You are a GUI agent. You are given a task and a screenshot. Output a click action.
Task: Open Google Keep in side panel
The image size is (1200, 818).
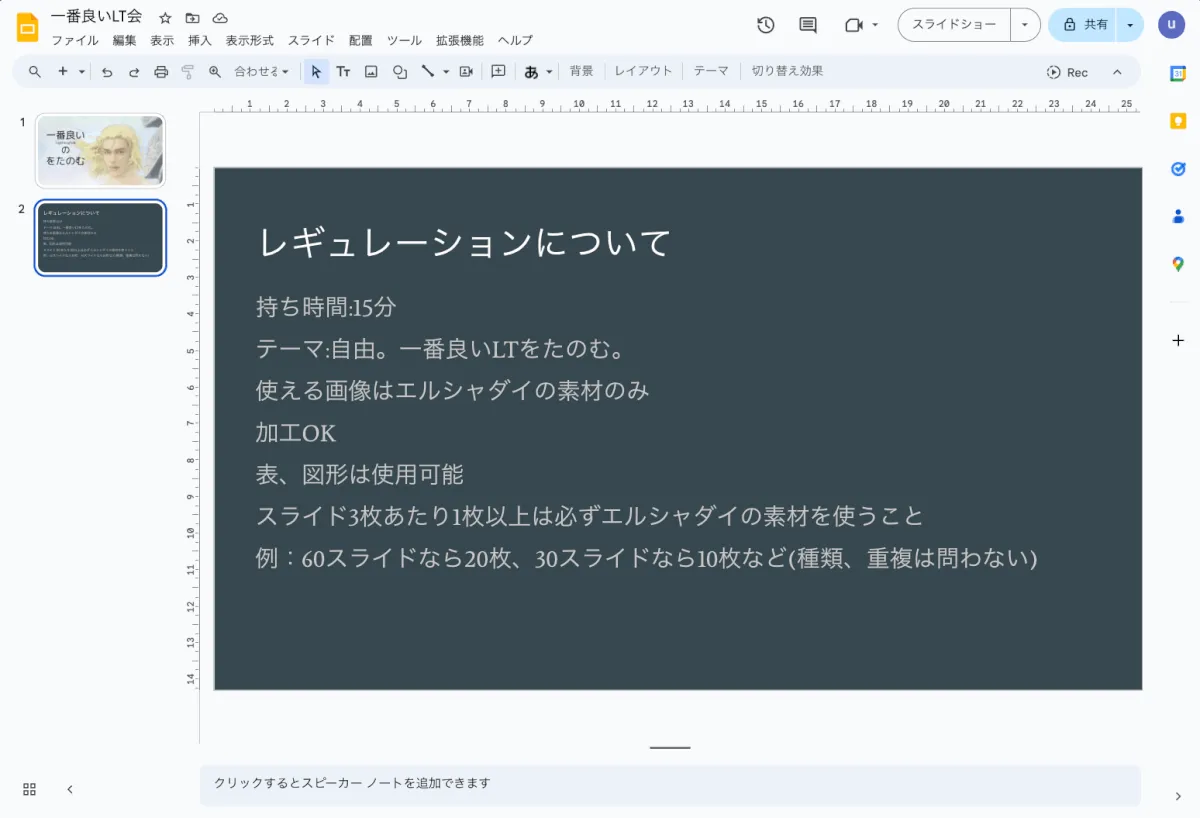[1178, 121]
